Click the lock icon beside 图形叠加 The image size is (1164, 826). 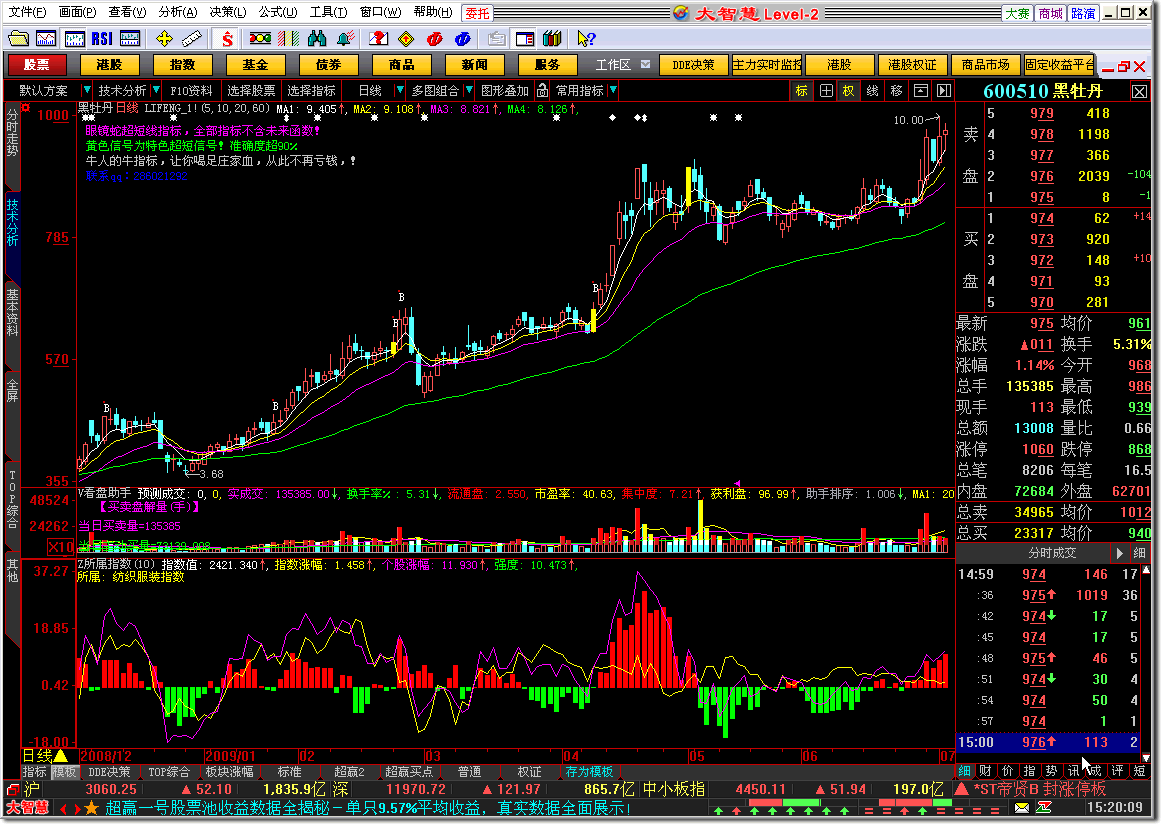tap(543, 91)
